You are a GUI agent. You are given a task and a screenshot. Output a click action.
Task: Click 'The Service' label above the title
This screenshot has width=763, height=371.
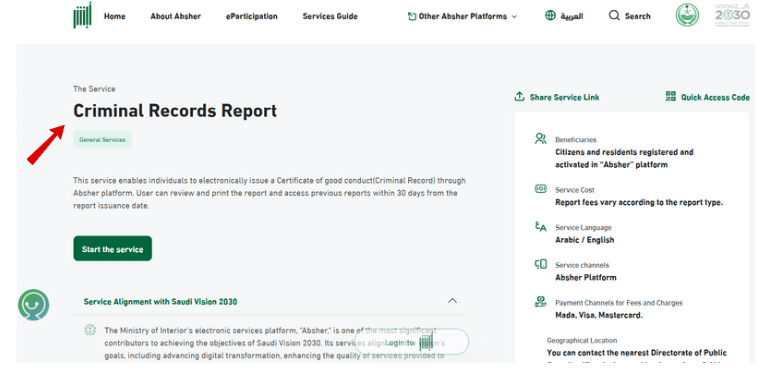(94, 89)
